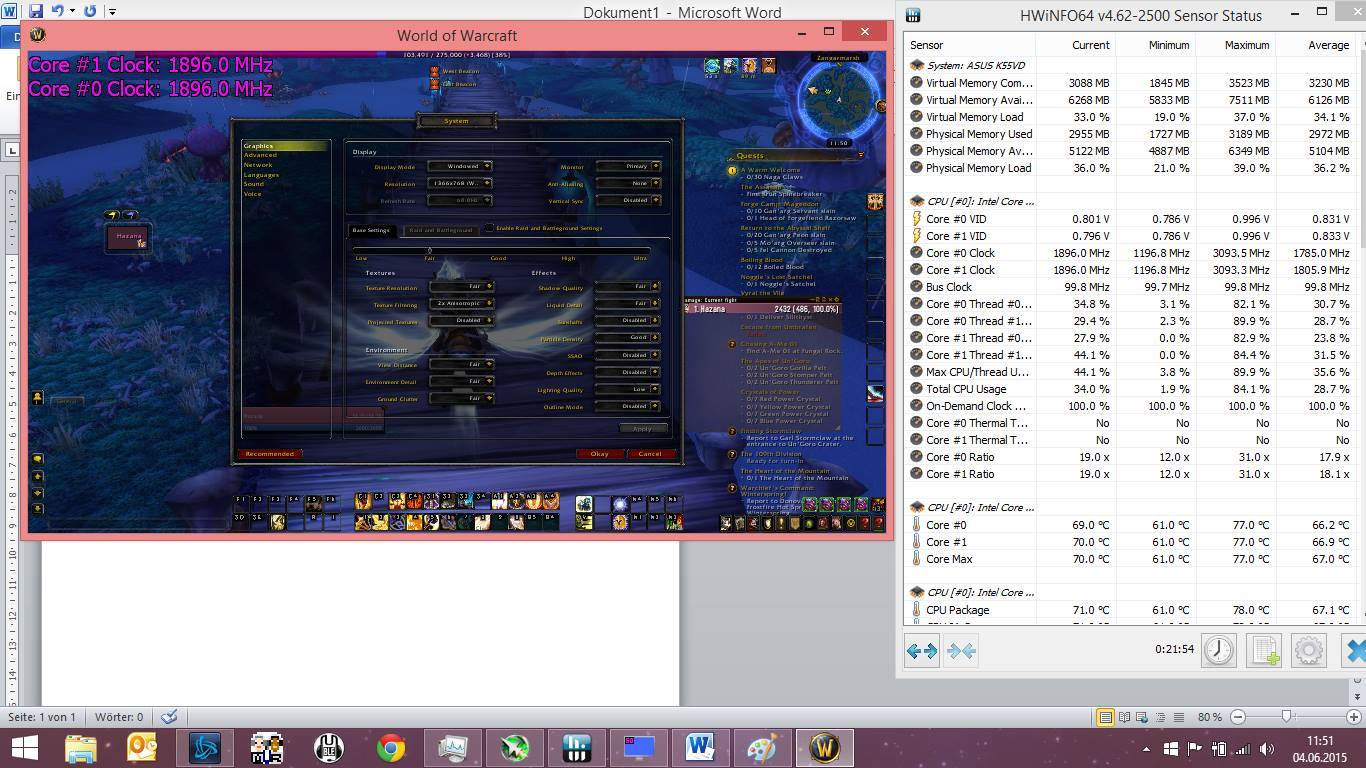Adjust the graphics quality preset slider
Image resolution: width=1366 pixels, height=768 pixels.
430,250
